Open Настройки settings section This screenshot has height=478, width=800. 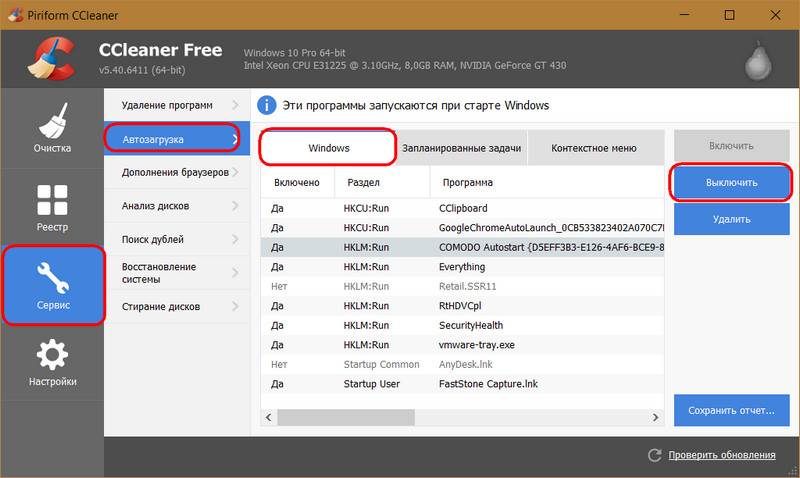(x=52, y=362)
